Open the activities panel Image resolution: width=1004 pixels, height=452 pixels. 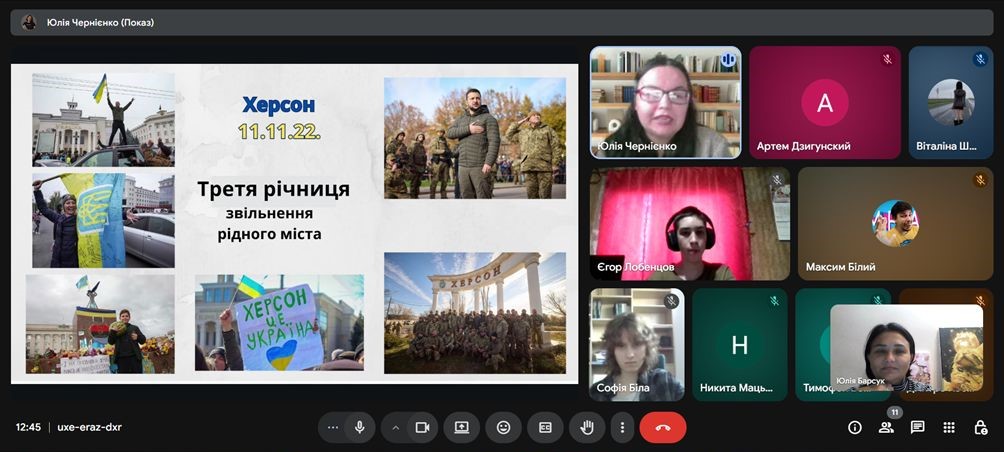click(x=949, y=427)
